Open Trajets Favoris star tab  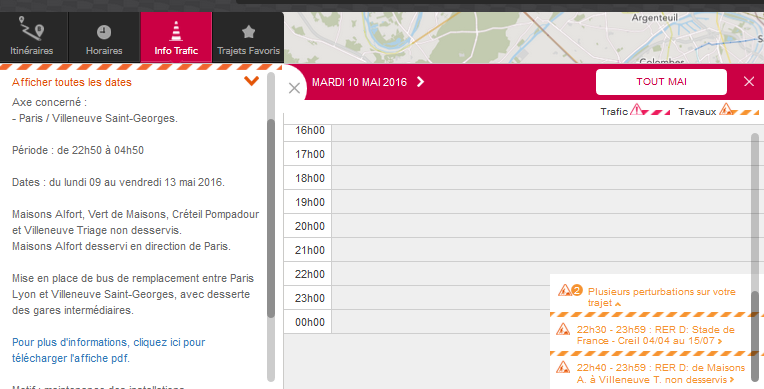click(248, 37)
